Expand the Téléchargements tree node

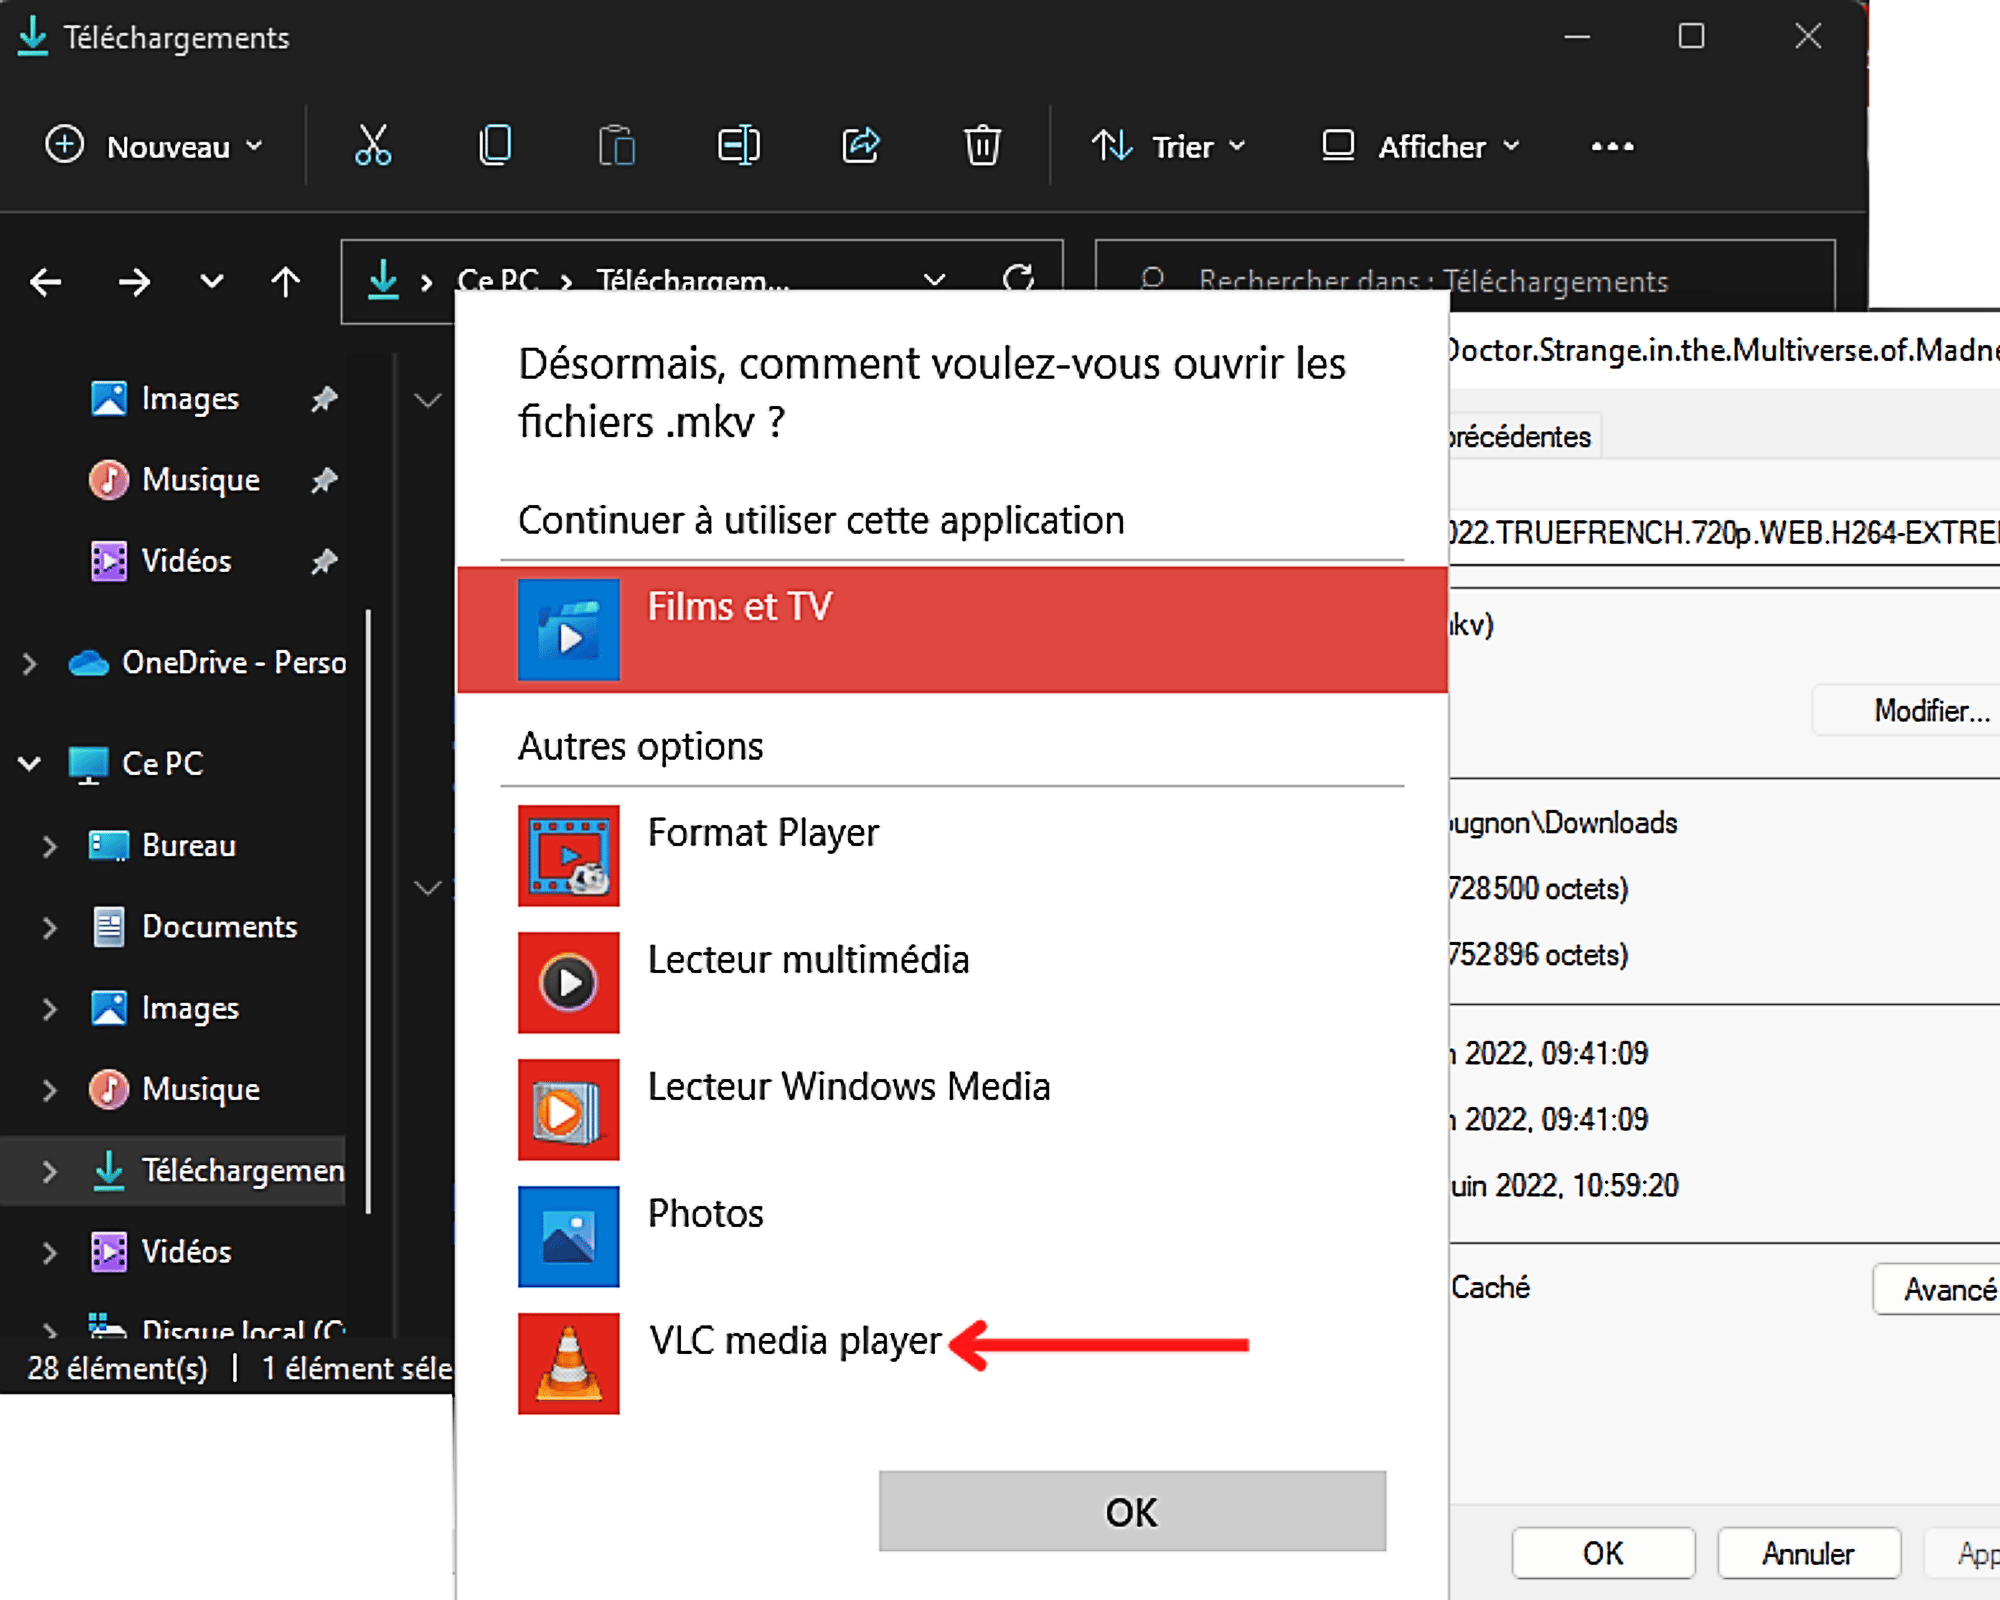[x=49, y=1171]
